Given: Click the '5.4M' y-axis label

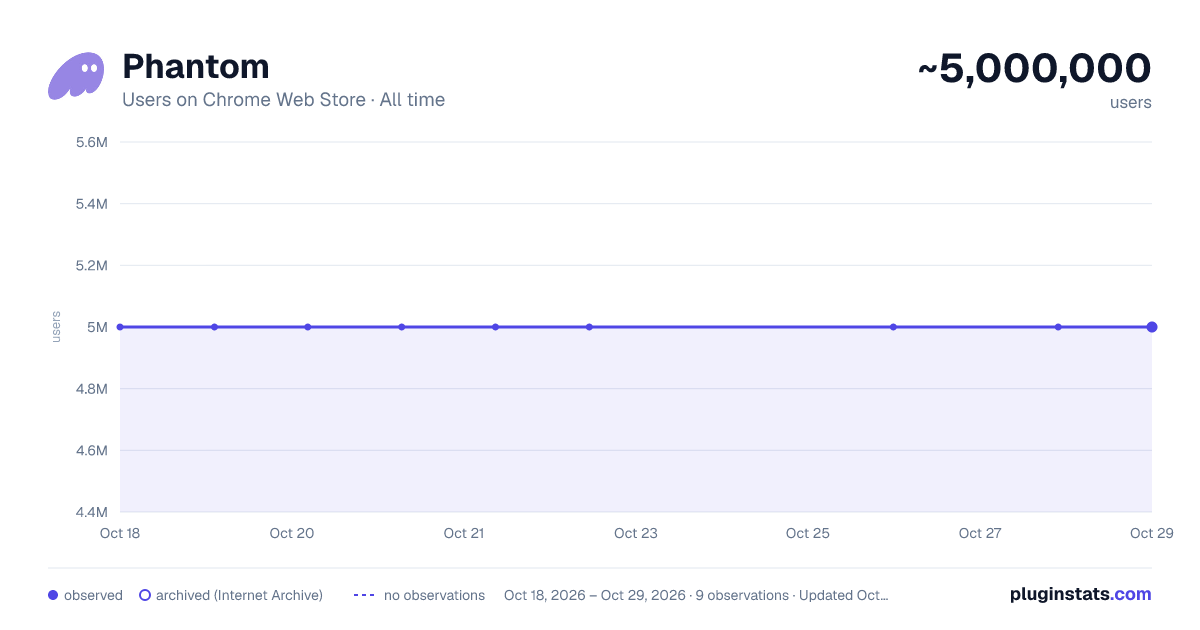Looking at the screenshot, I should pyautogui.click(x=91, y=204).
